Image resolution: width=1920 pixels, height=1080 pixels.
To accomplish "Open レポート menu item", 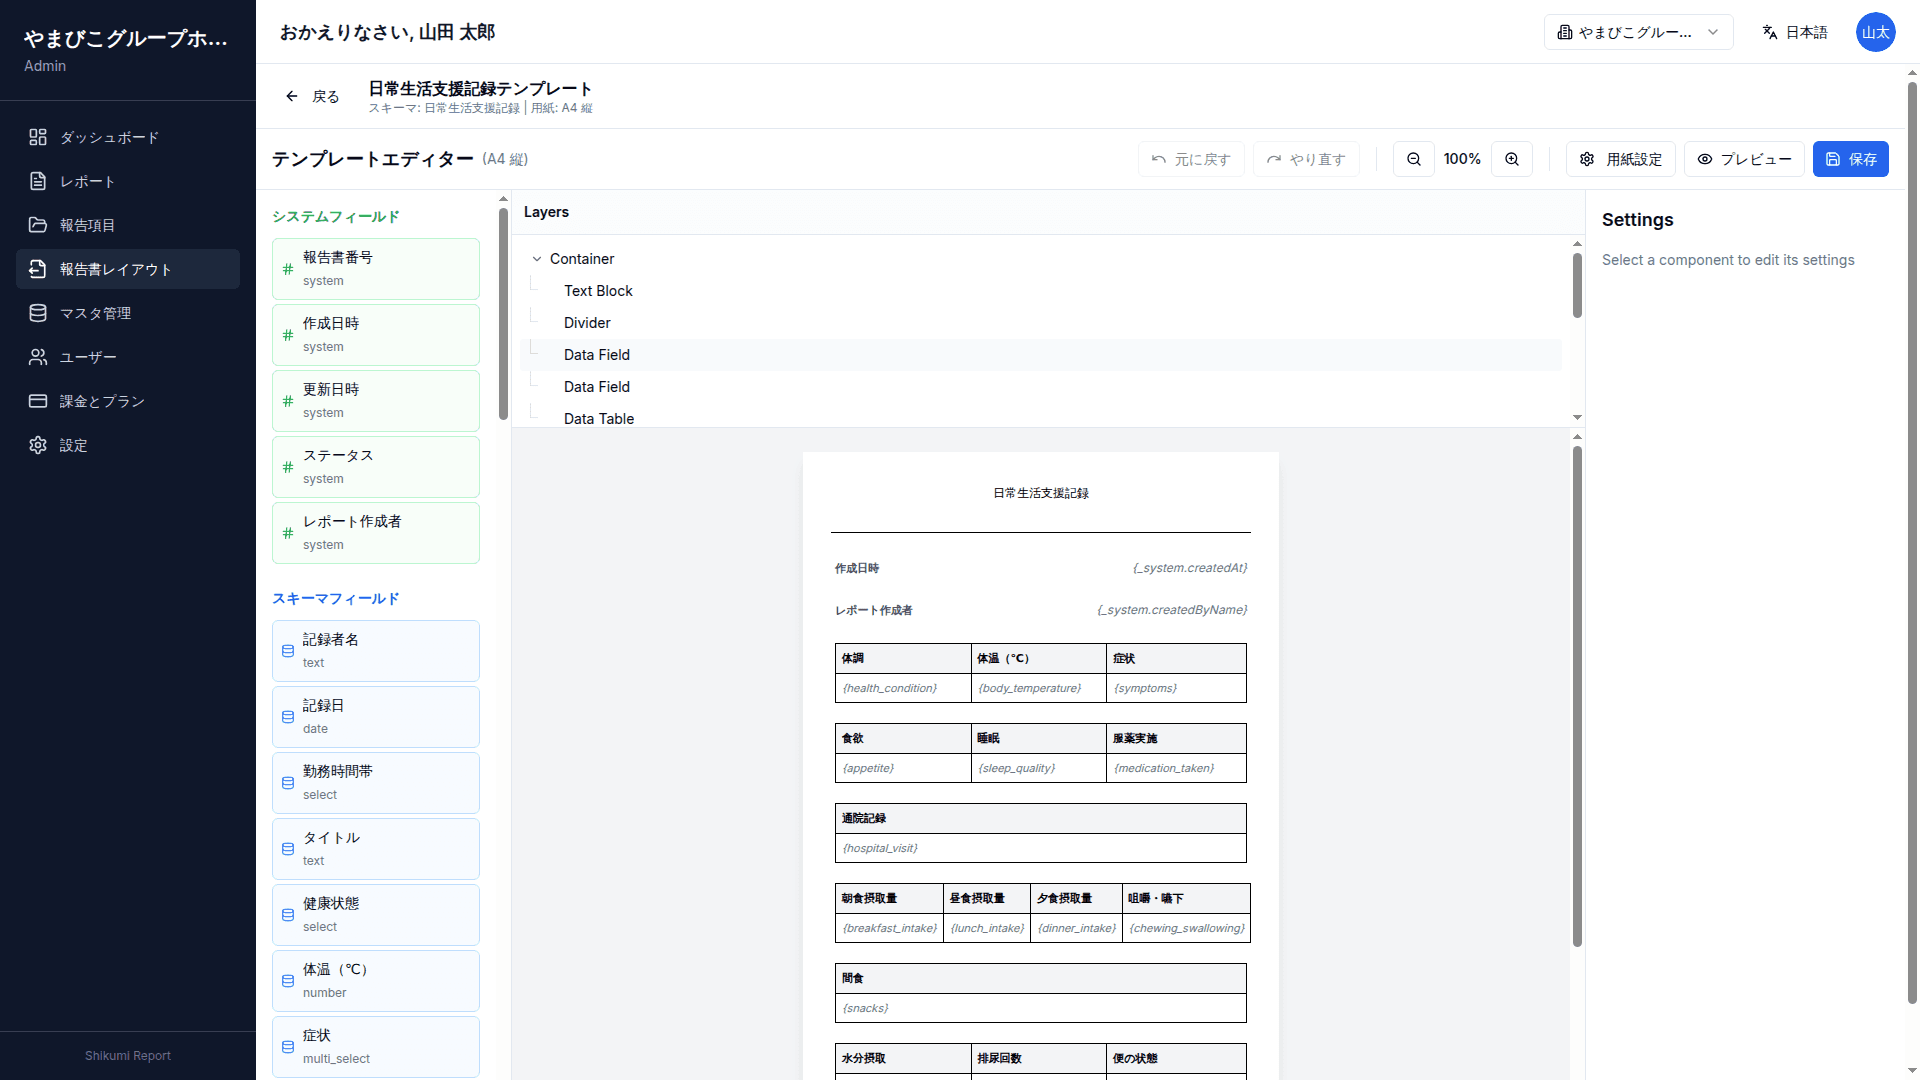I will pos(87,181).
